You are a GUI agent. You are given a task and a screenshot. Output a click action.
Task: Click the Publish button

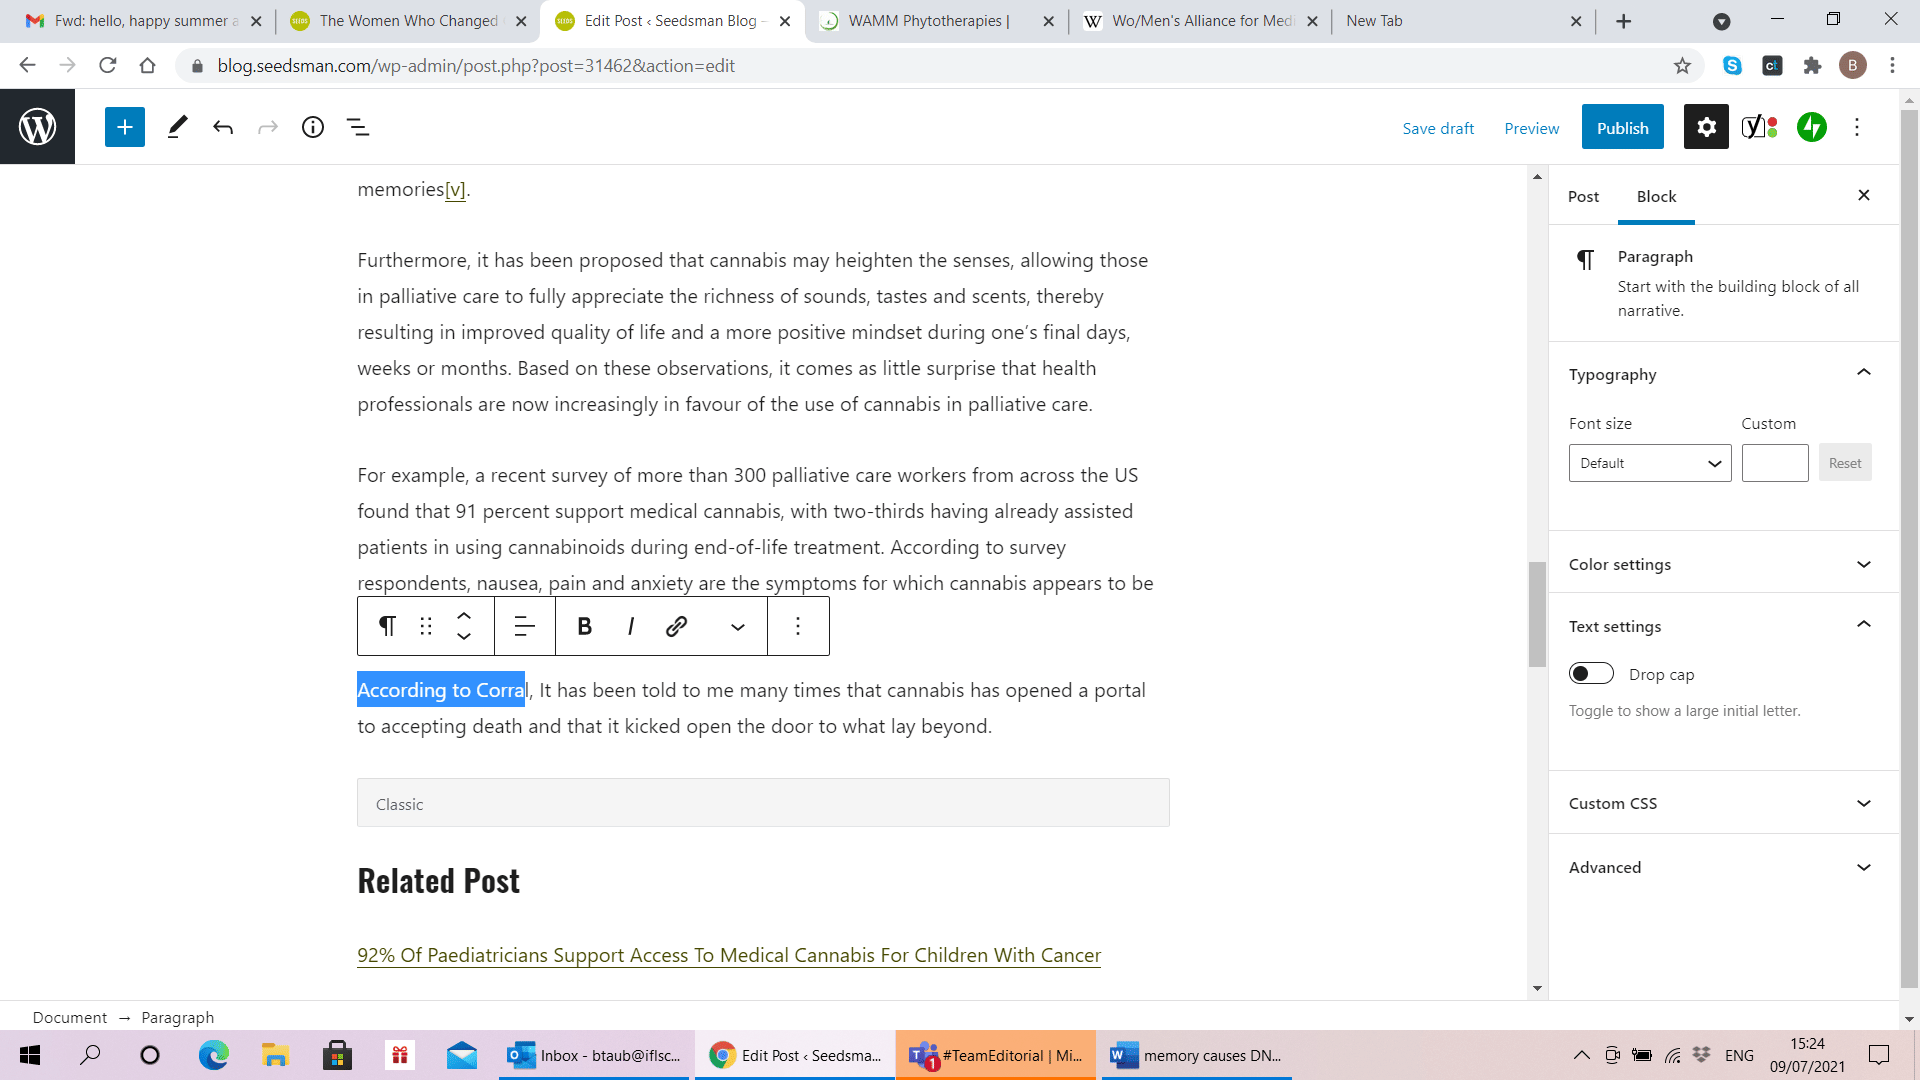[x=1622, y=128]
